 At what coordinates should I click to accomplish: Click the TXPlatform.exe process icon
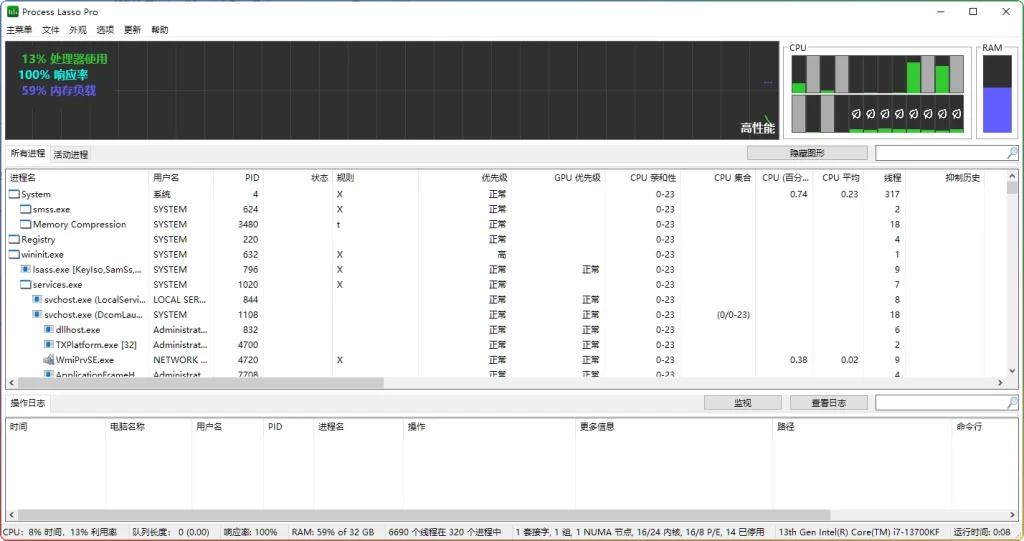(x=48, y=344)
